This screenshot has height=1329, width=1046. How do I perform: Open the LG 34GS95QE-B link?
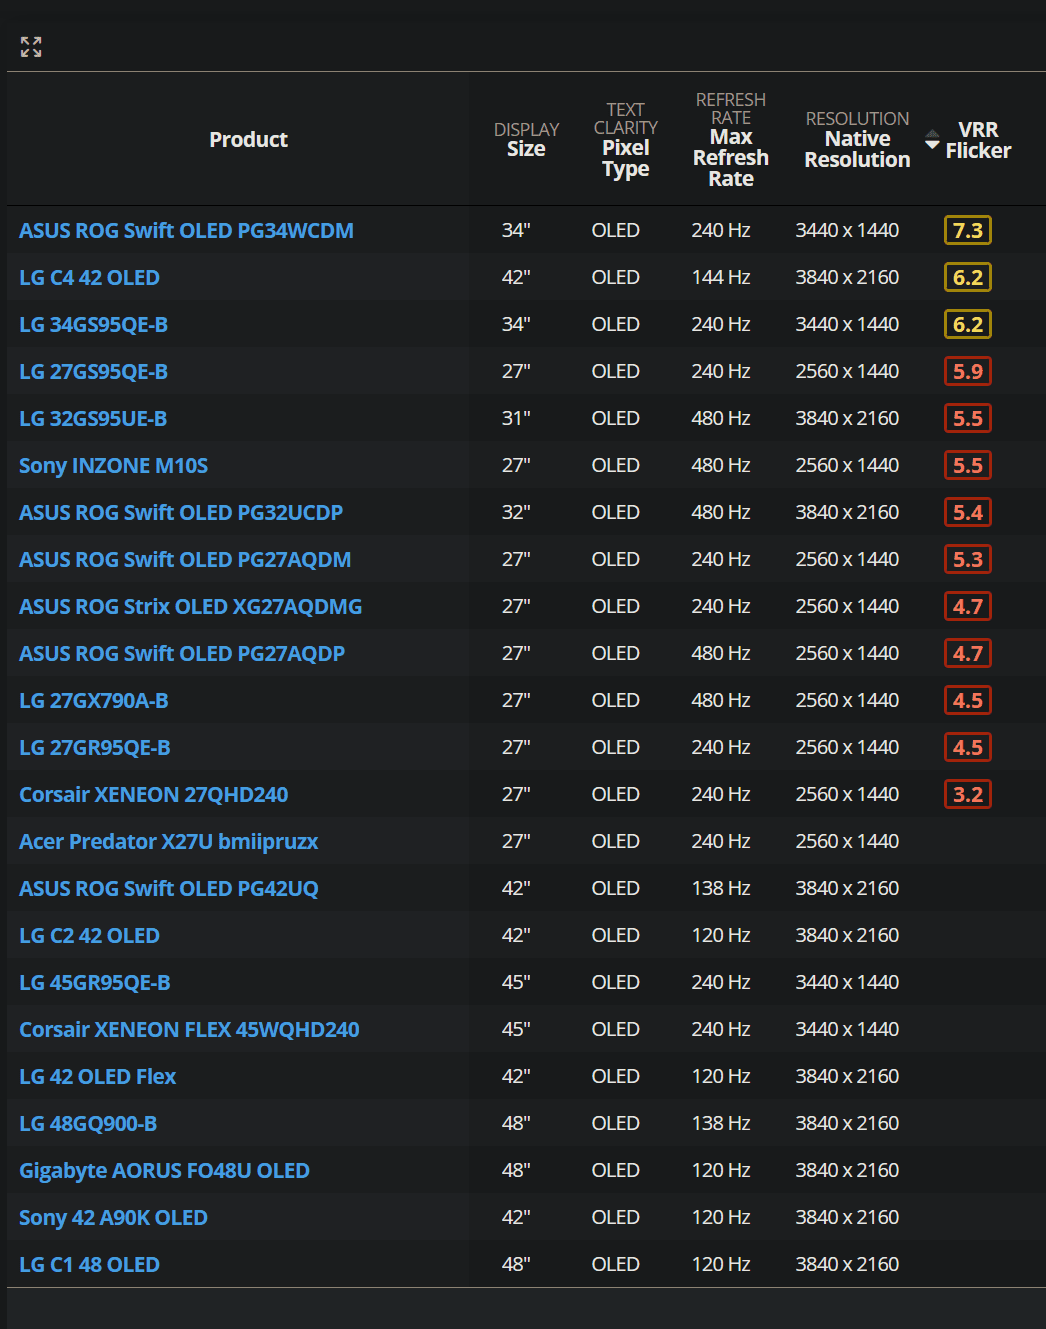pos(93,325)
